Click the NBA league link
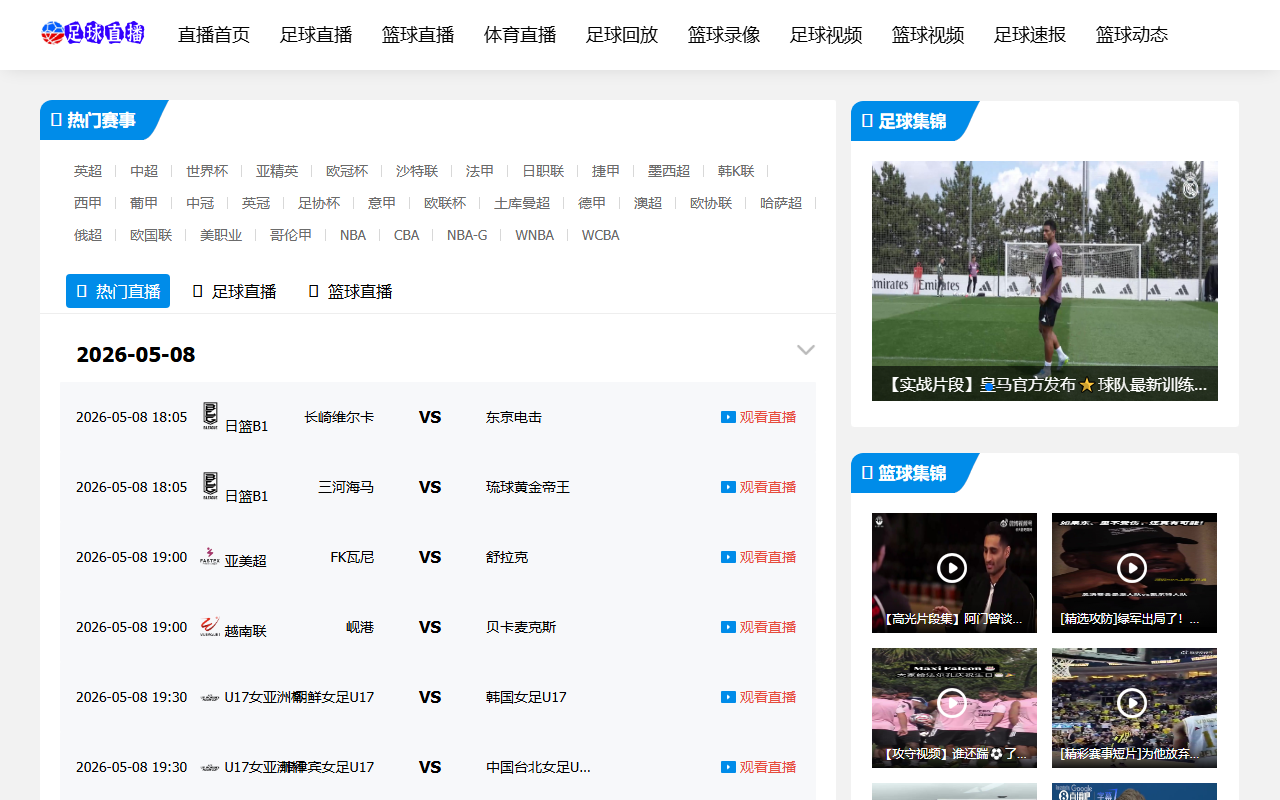The height and width of the screenshot is (800, 1280). [353, 235]
